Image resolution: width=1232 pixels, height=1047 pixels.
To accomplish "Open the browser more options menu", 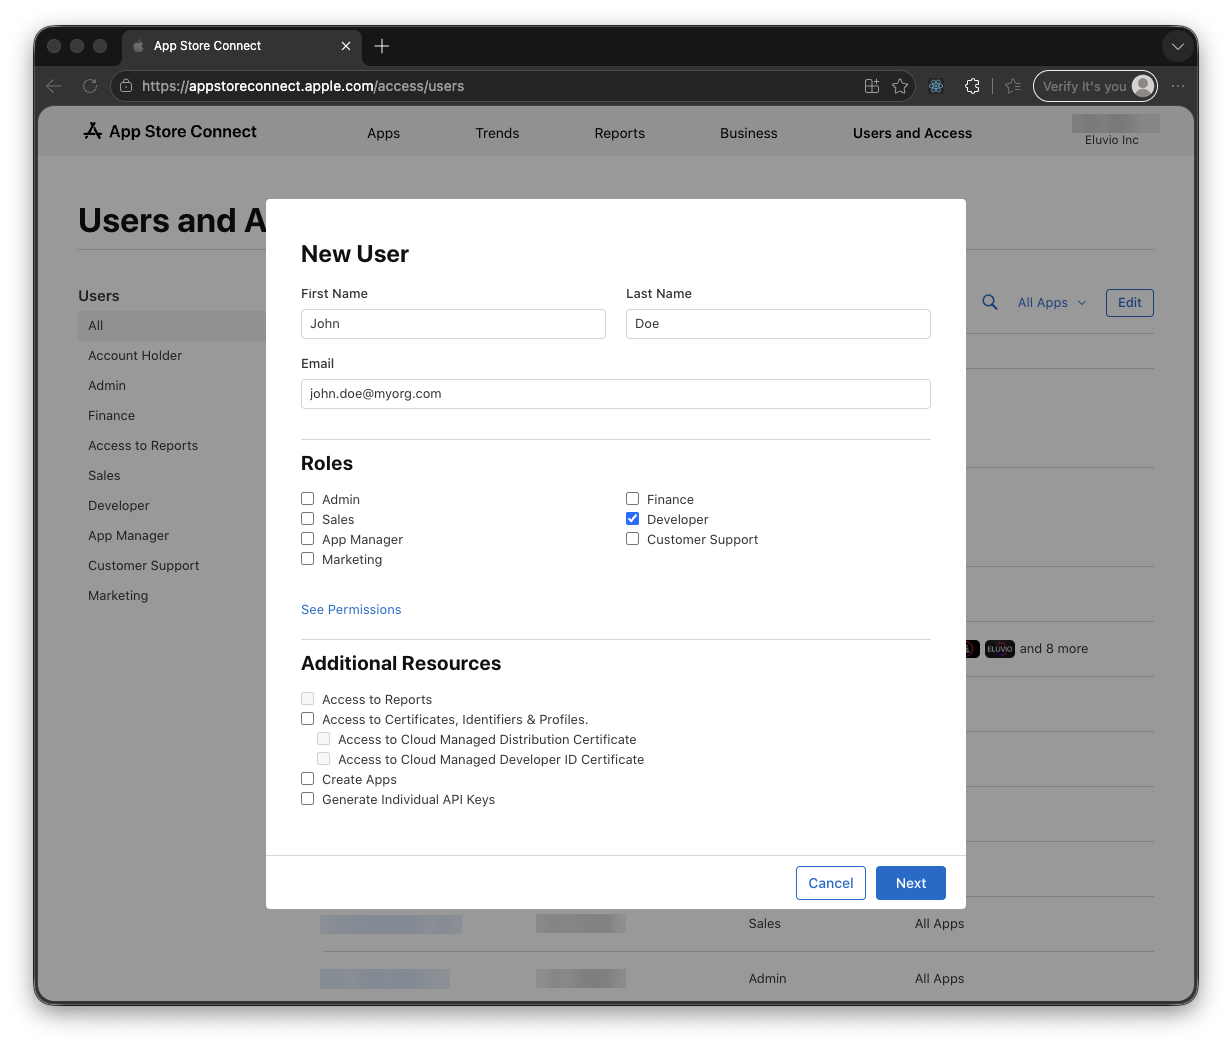I will pos(1178,86).
